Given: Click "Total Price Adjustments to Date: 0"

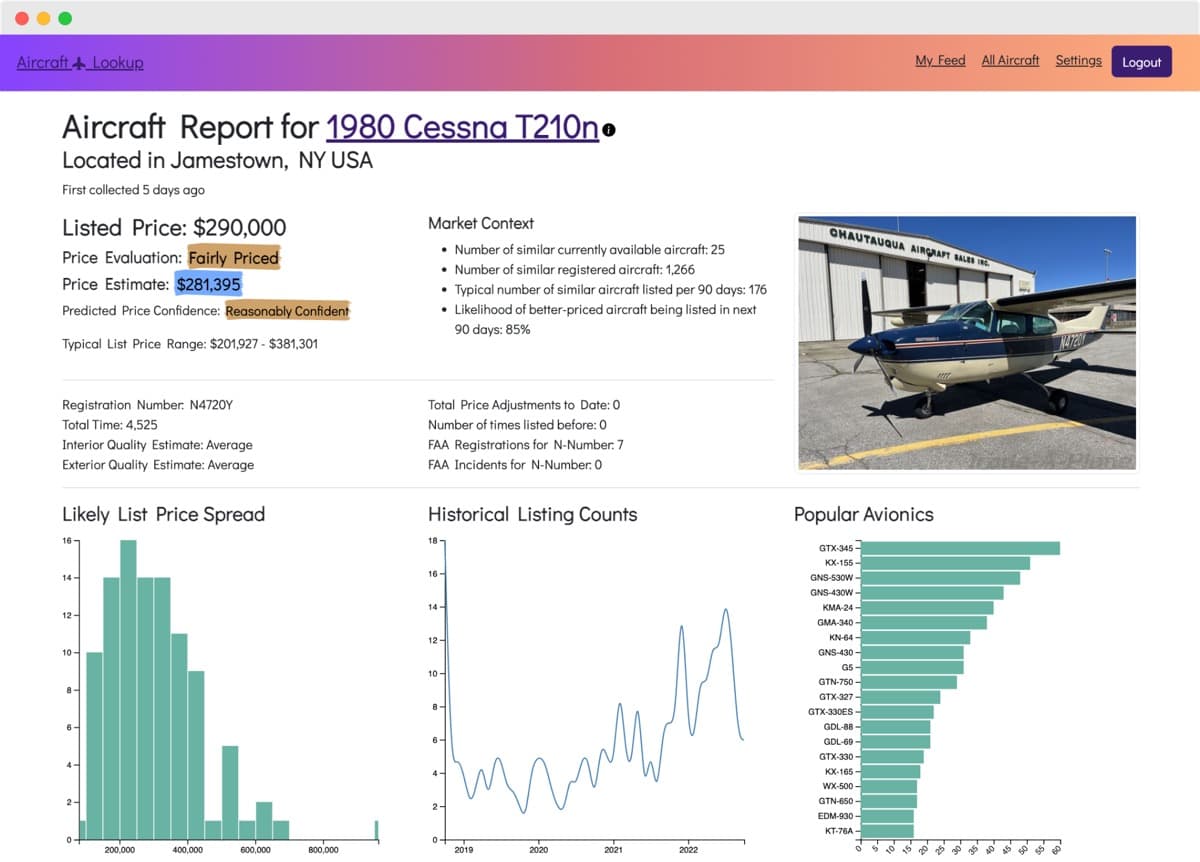Looking at the screenshot, I should coord(524,405).
